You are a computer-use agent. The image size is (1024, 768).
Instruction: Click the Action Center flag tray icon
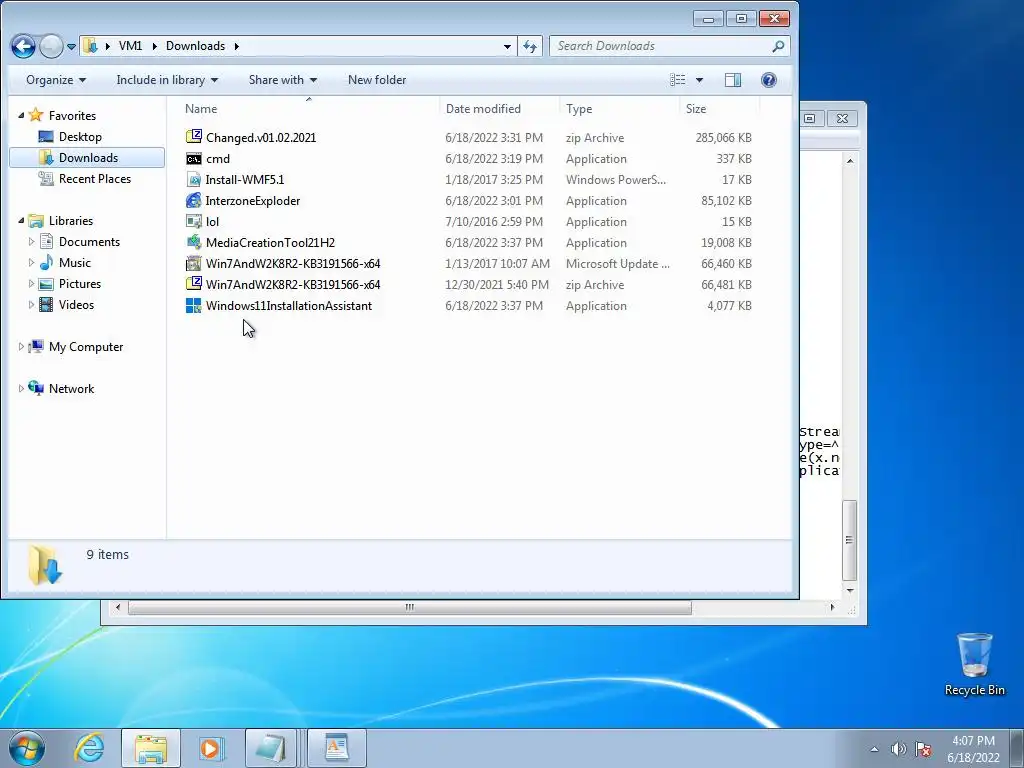point(923,749)
